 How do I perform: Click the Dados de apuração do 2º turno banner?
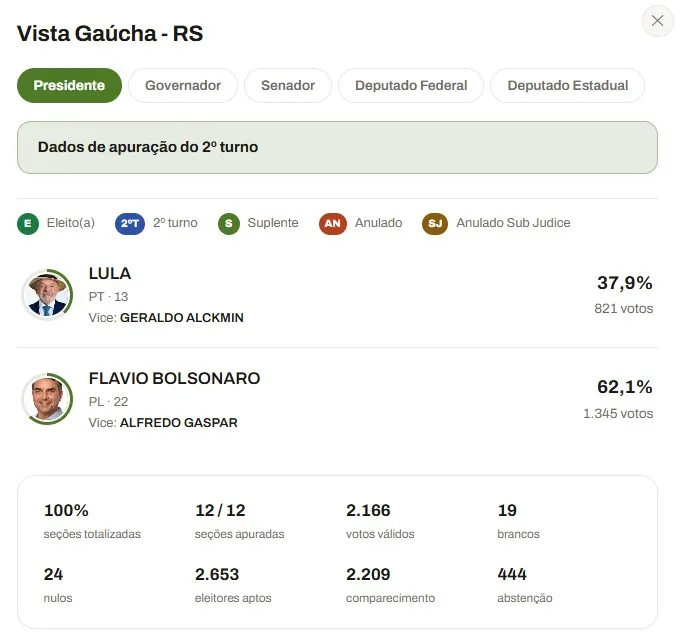(337, 147)
